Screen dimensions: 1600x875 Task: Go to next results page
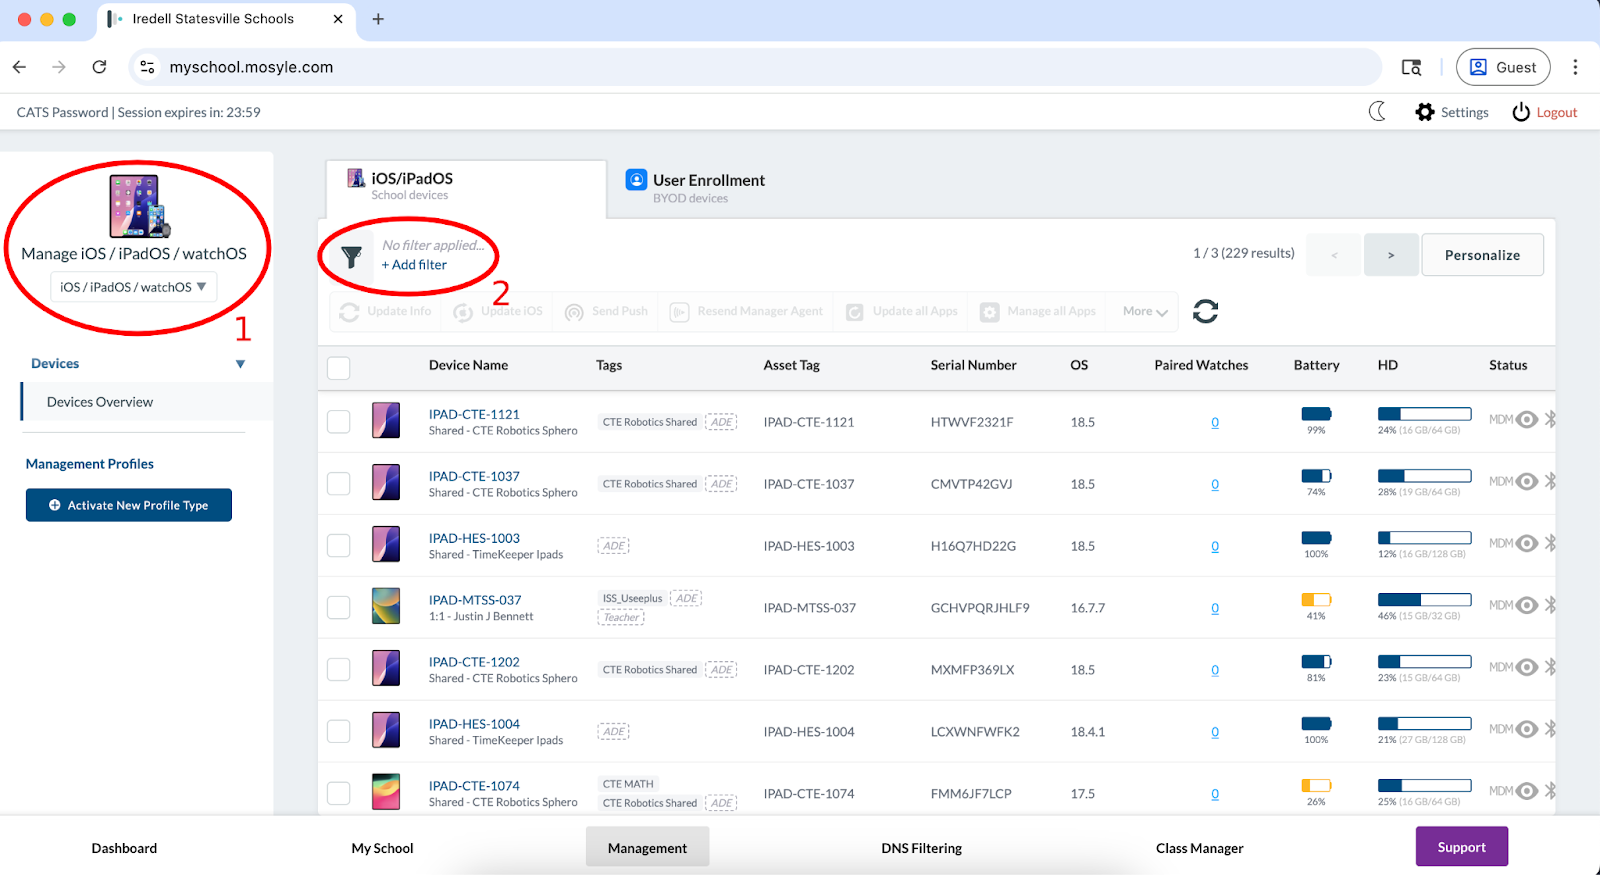[x=1391, y=255]
